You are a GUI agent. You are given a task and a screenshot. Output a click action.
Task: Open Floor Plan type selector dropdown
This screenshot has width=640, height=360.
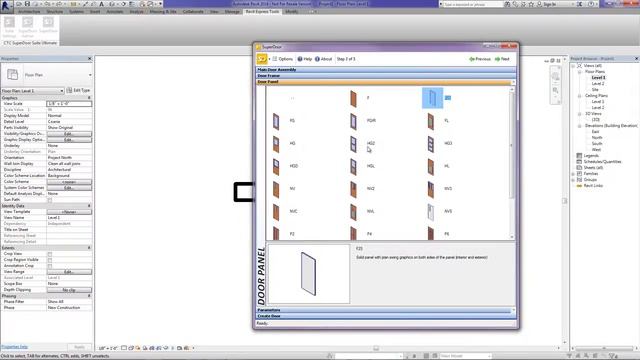[90, 75]
